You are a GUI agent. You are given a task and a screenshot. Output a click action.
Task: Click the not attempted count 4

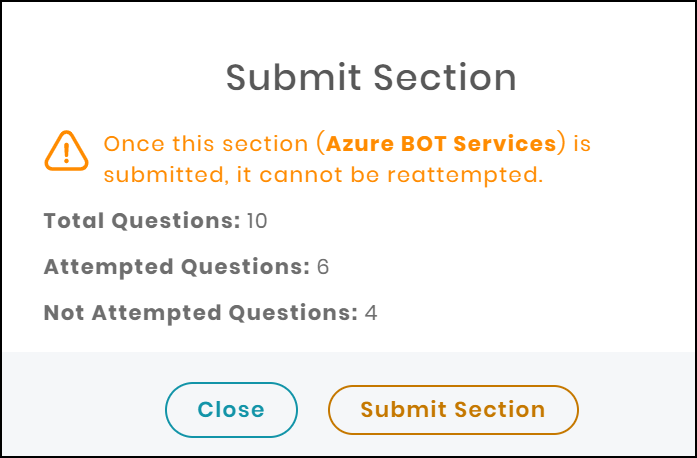371,313
